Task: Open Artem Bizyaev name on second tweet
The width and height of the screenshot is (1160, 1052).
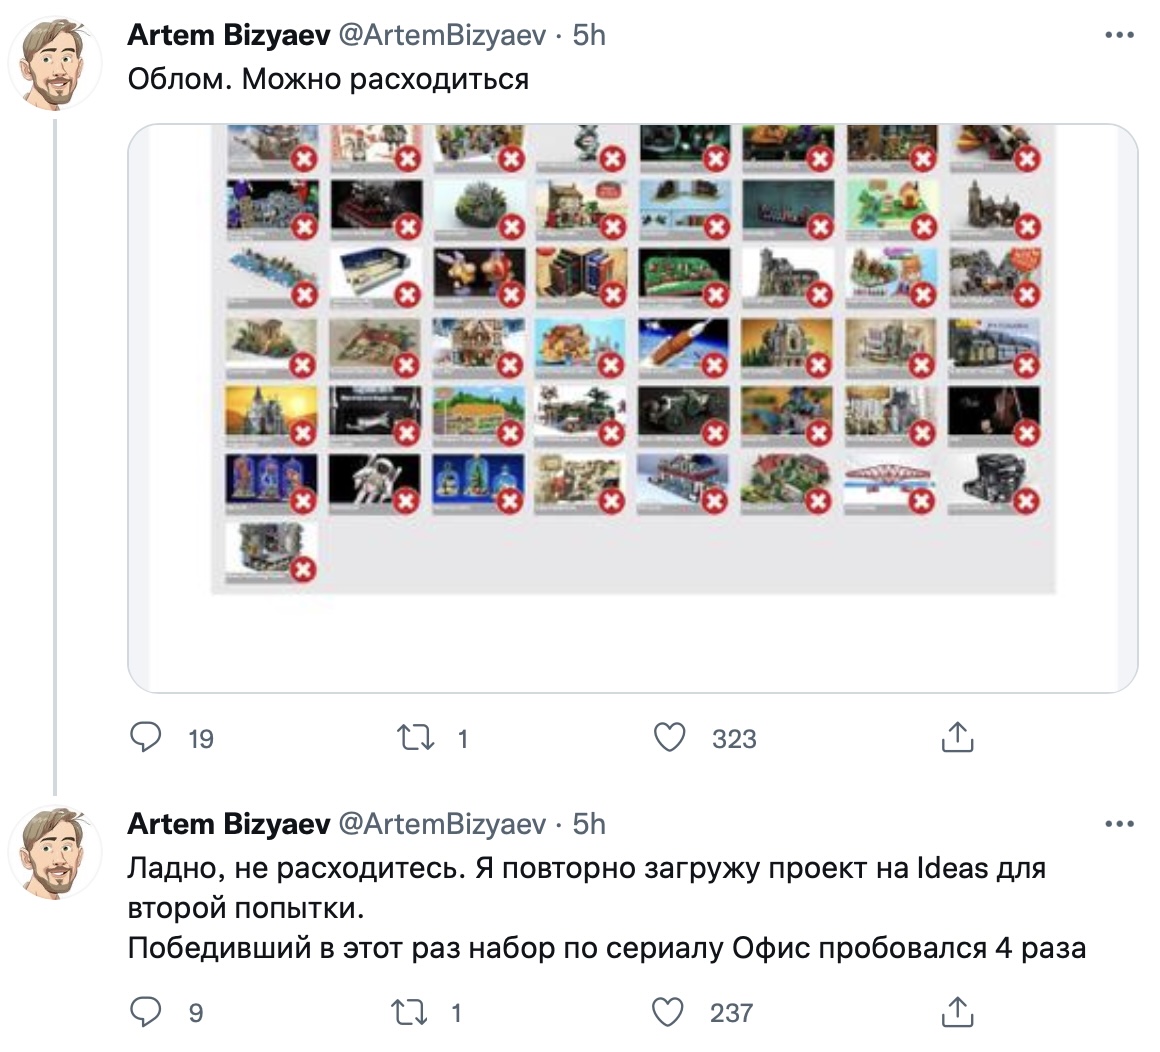Action: tap(229, 823)
